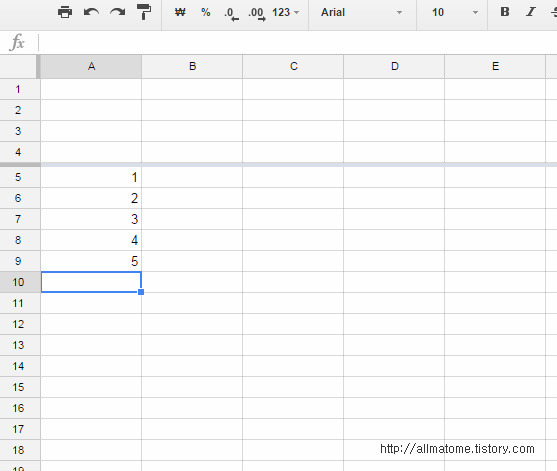Open the 123 number formats dropdown
The width and height of the screenshot is (557, 471).
285,12
